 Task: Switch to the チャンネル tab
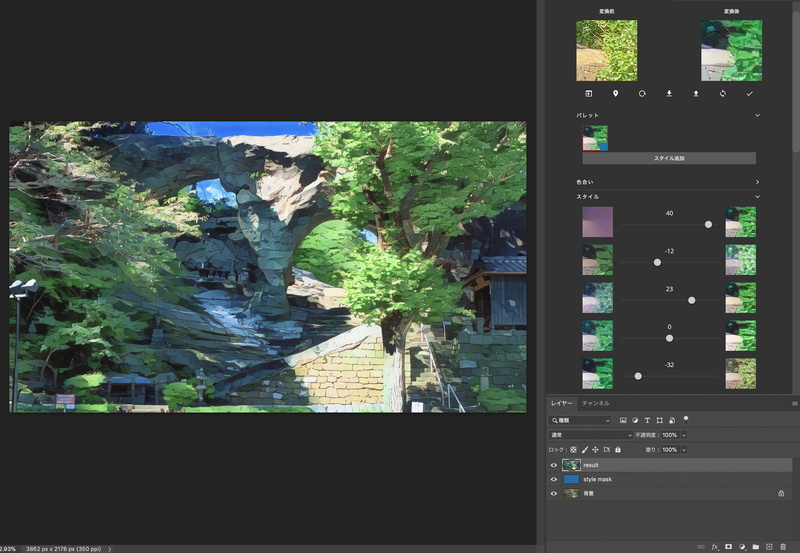(x=595, y=403)
